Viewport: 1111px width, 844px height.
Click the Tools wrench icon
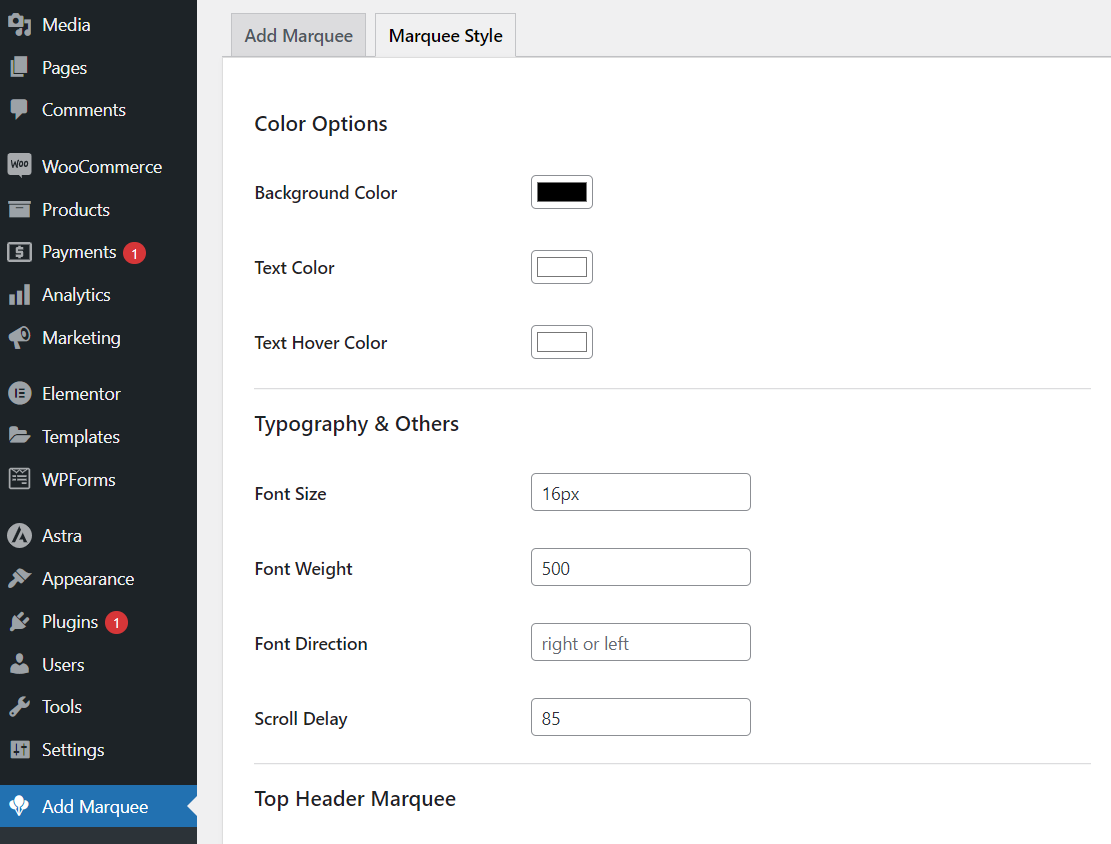[x=19, y=707]
